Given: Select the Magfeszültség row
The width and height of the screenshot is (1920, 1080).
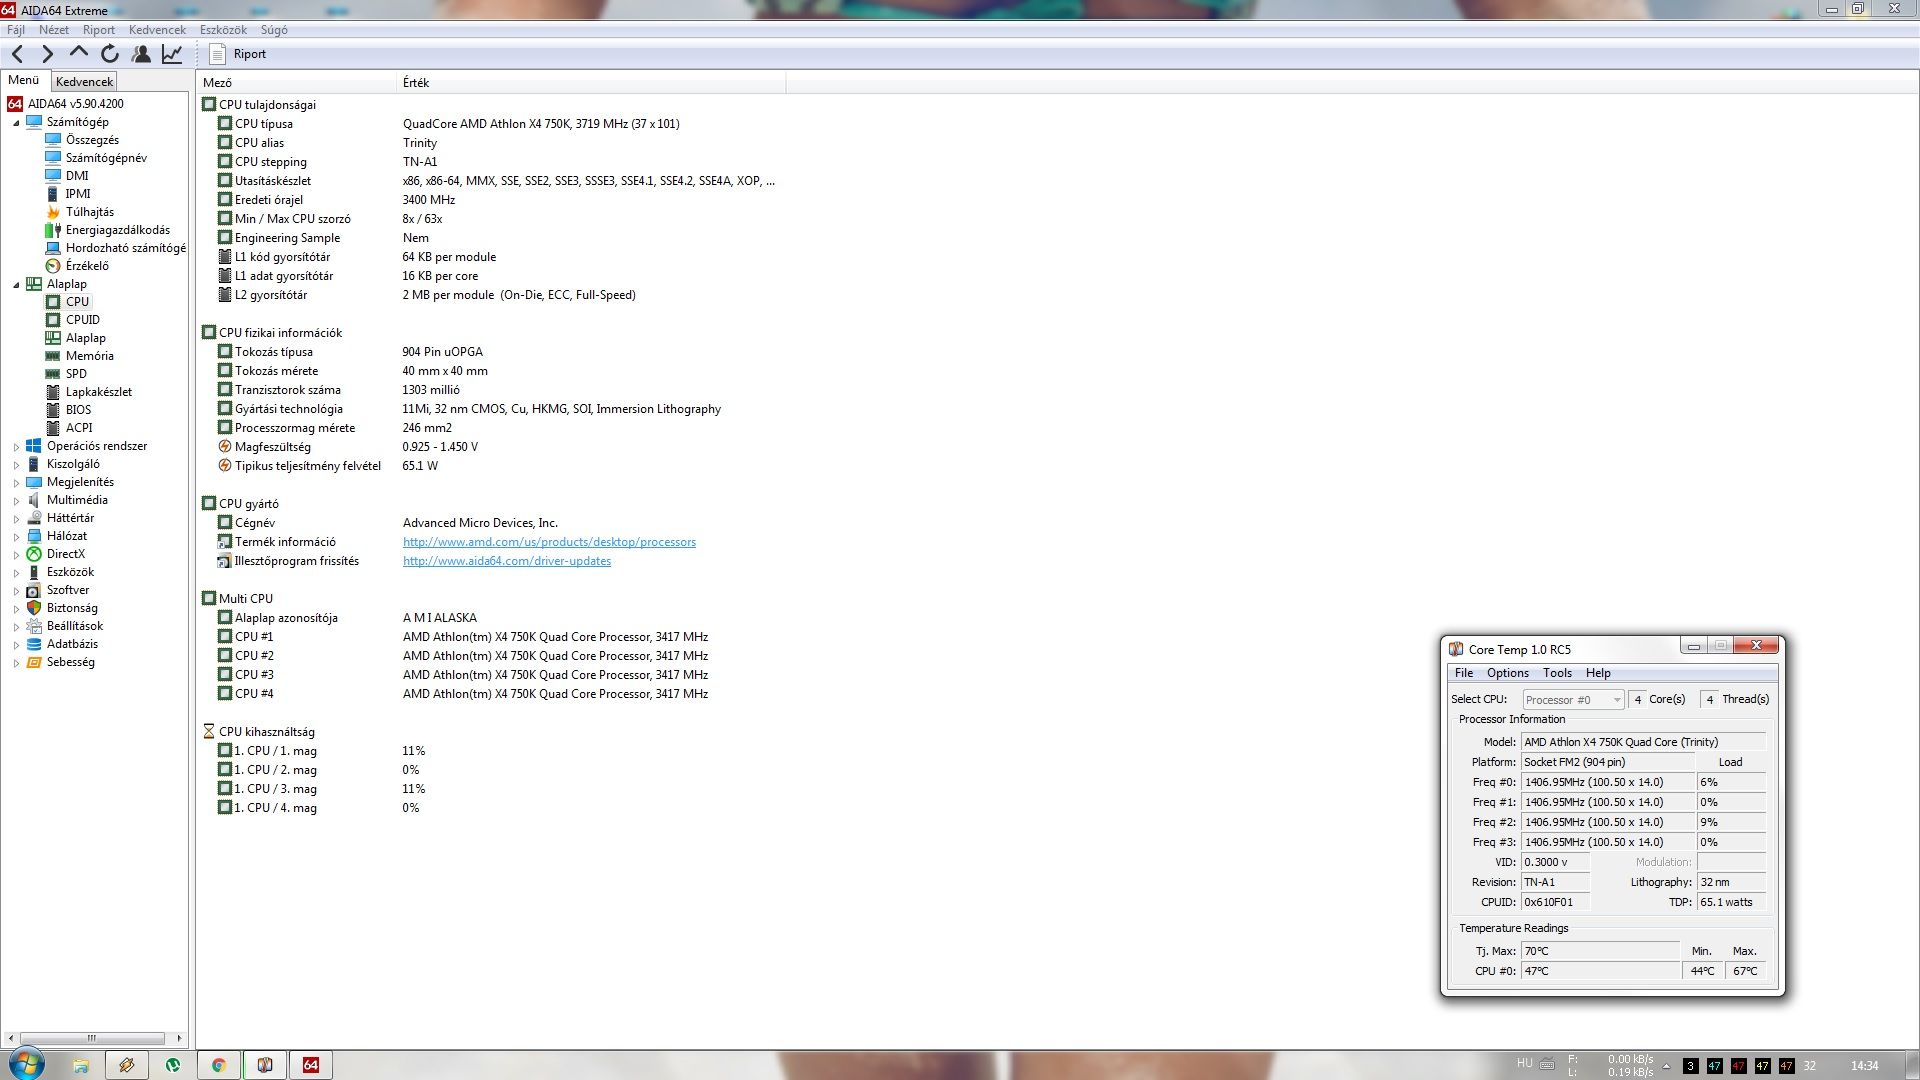Looking at the screenshot, I should click(491, 447).
